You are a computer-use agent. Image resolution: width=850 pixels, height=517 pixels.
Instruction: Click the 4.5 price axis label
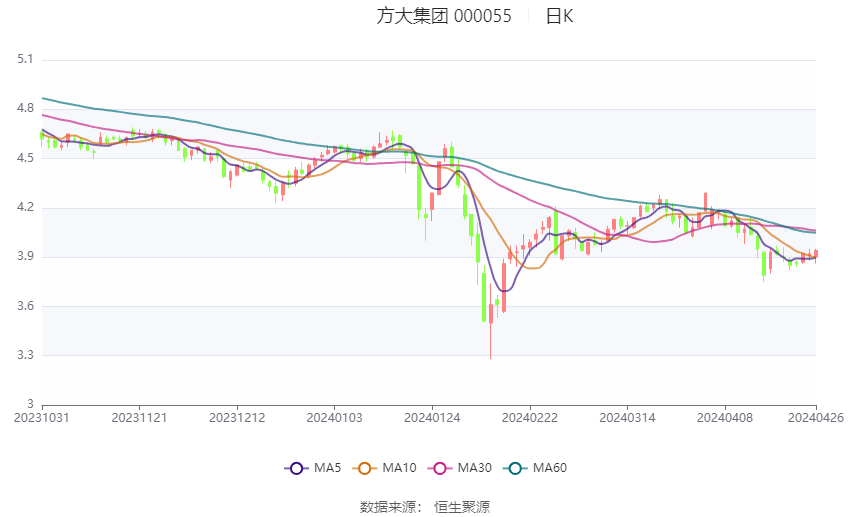25,158
